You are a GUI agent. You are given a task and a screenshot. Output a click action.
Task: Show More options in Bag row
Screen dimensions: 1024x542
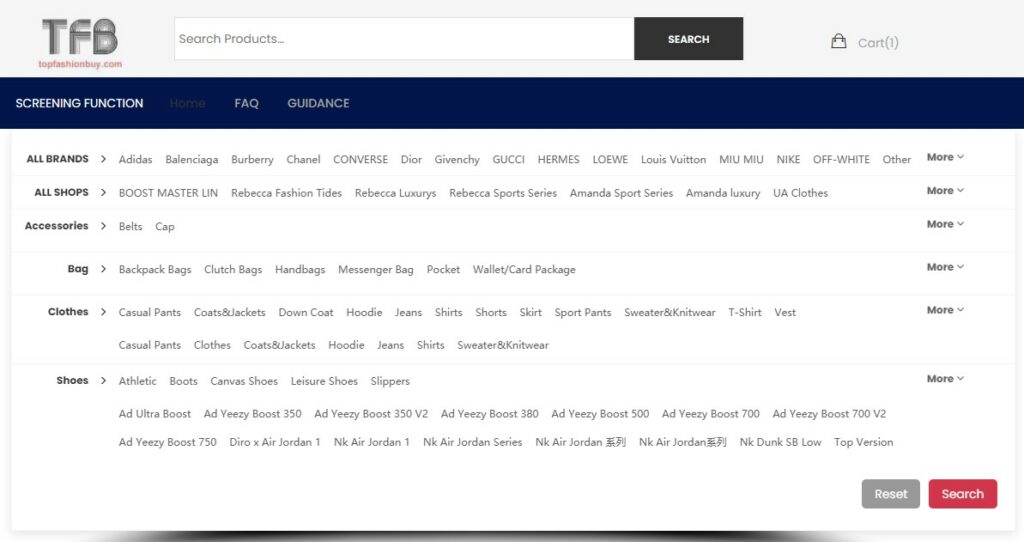(x=945, y=266)
